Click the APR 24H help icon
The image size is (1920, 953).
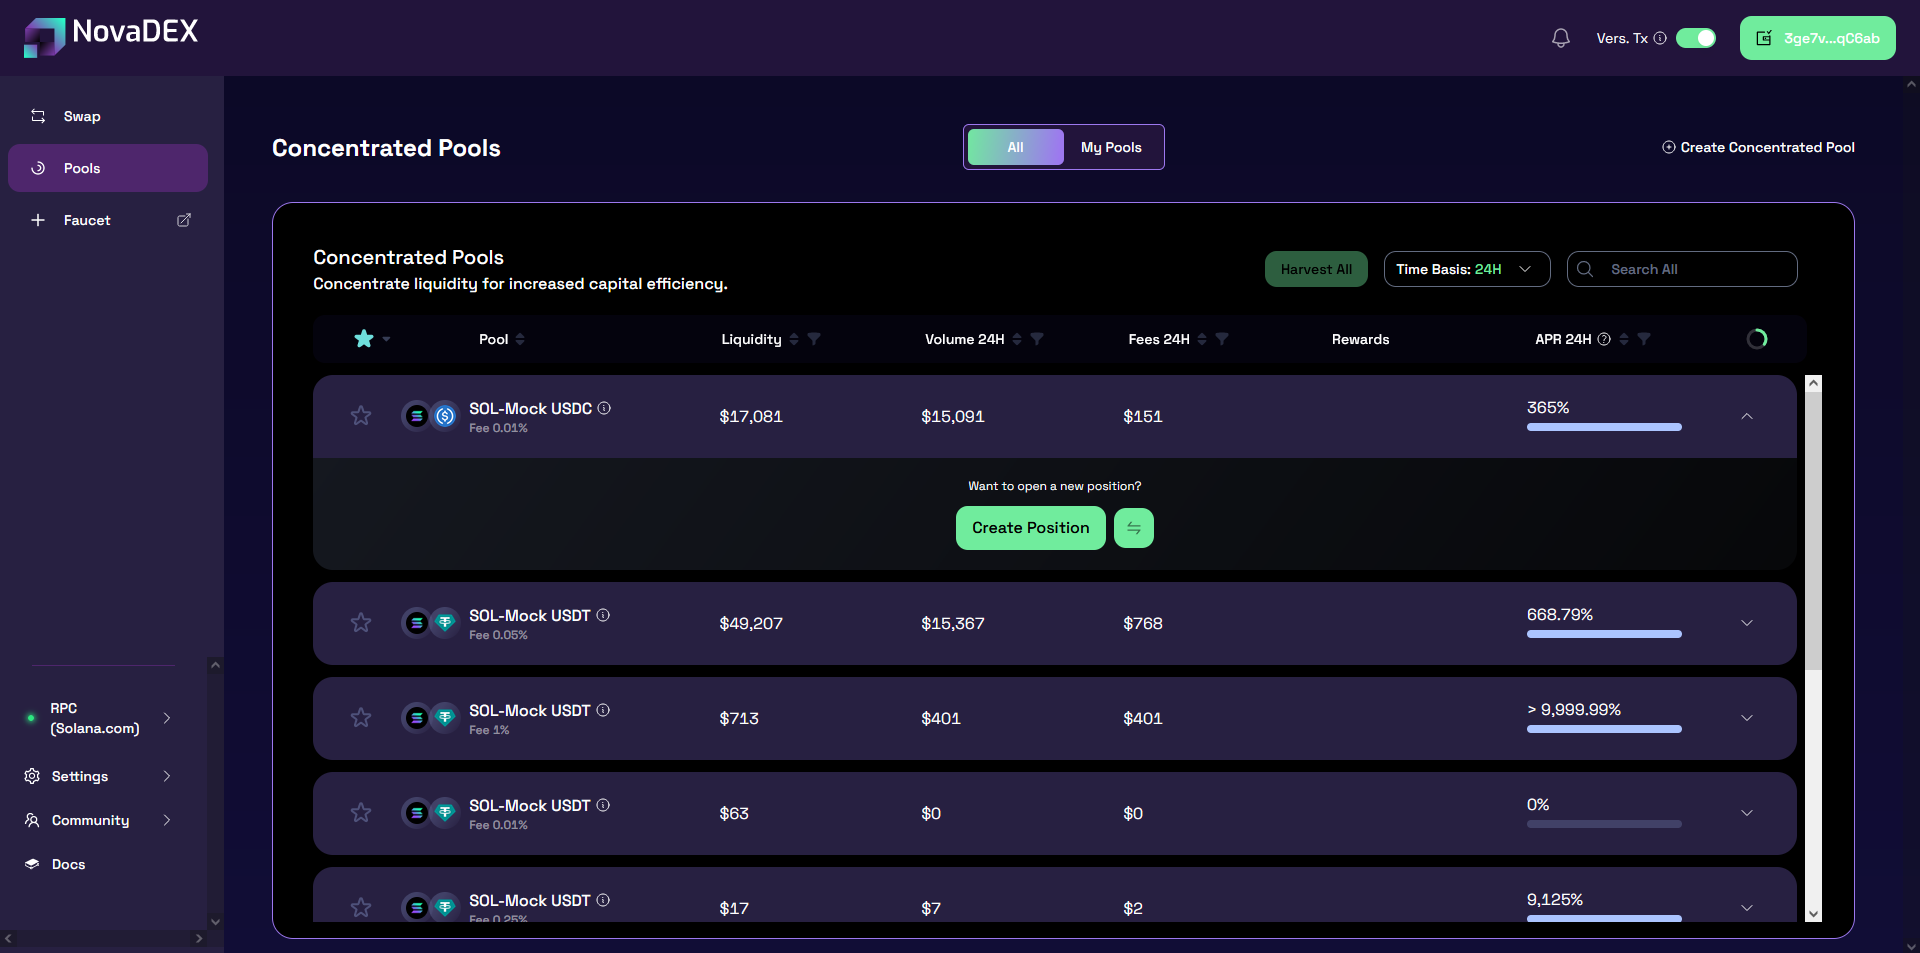click(1604, 339)
